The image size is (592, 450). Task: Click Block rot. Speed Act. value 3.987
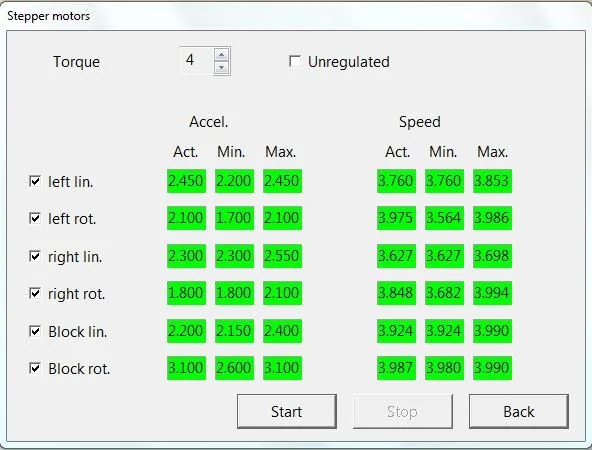[x=396, y=368]
